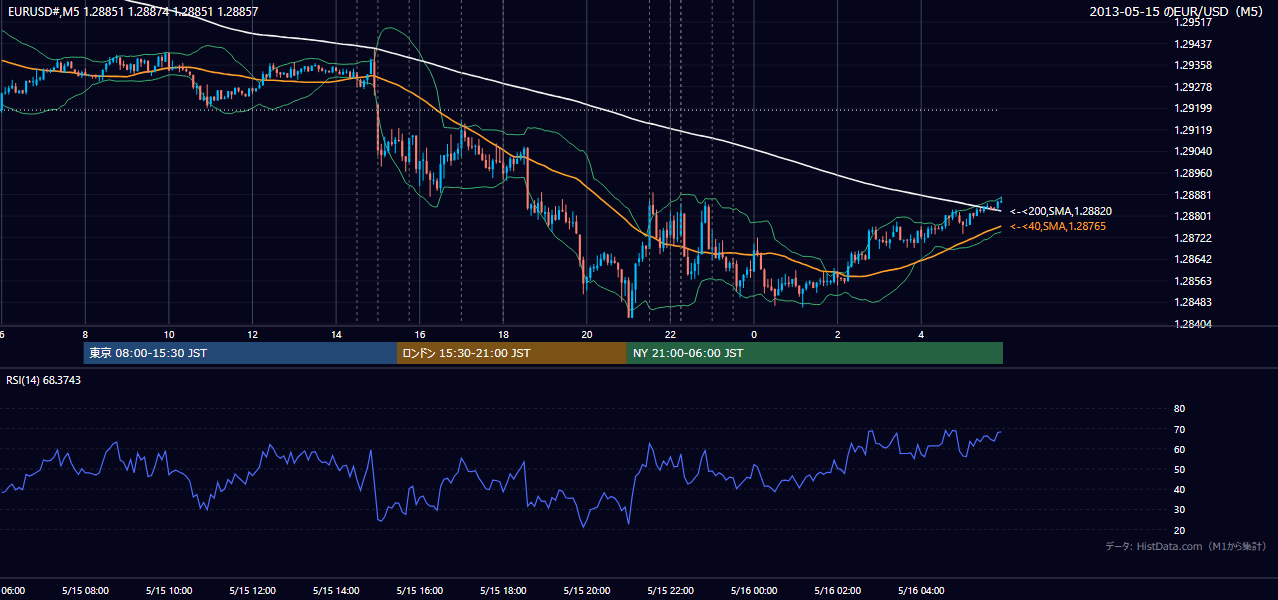Click price axis label 1.28483

1193,303
